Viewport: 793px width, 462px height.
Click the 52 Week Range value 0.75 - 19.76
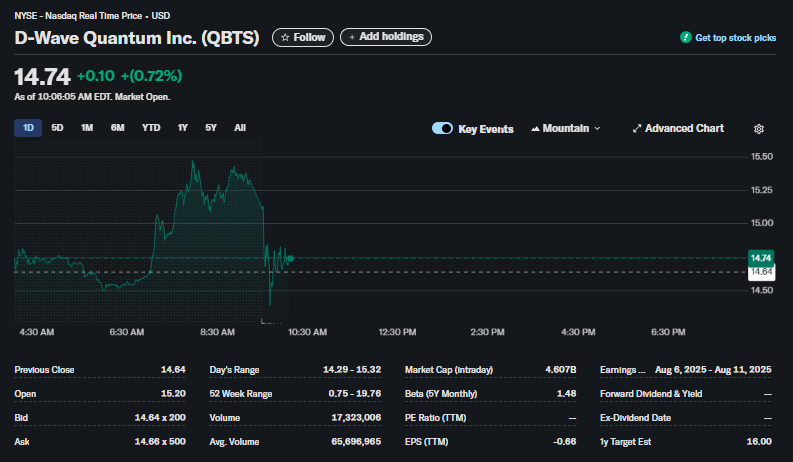[355, 394]
